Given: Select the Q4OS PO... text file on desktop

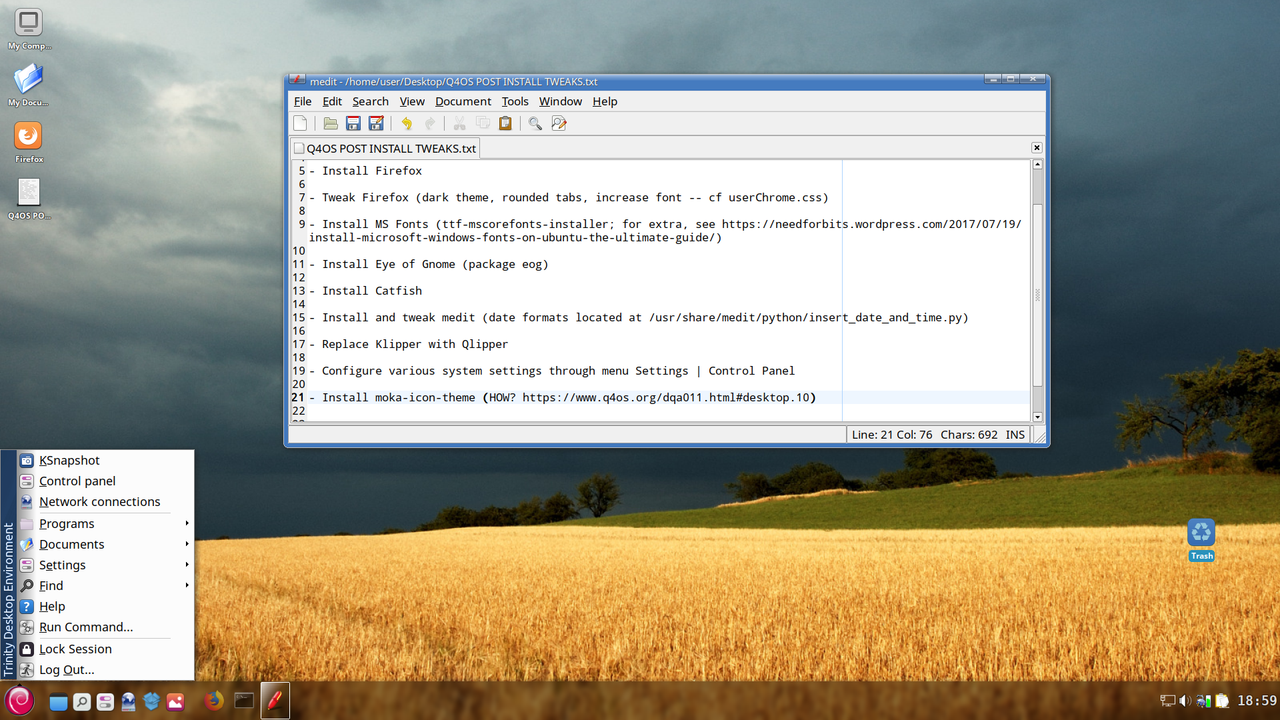Looking at the screenshot, I should pyautogui.click(x=29, y=199).
